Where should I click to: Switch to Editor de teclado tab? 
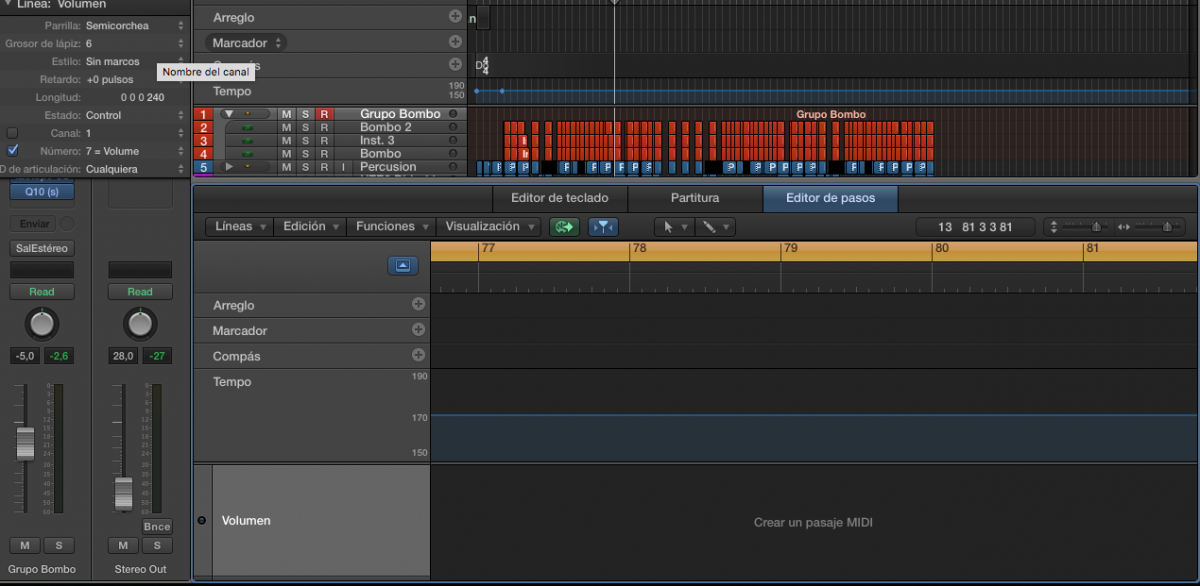560,198
